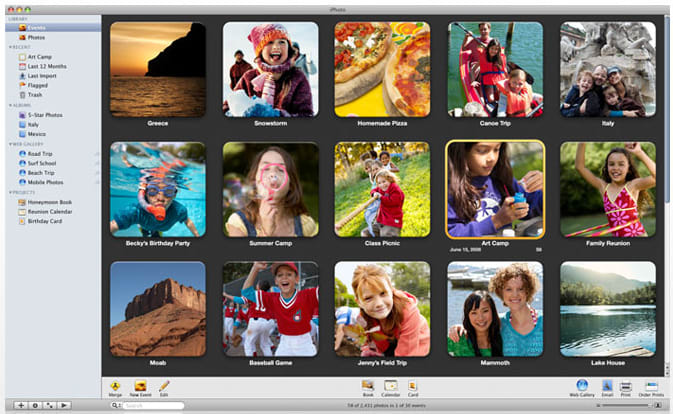Start a Calendar project
The image size is (673, 414).
391,386
